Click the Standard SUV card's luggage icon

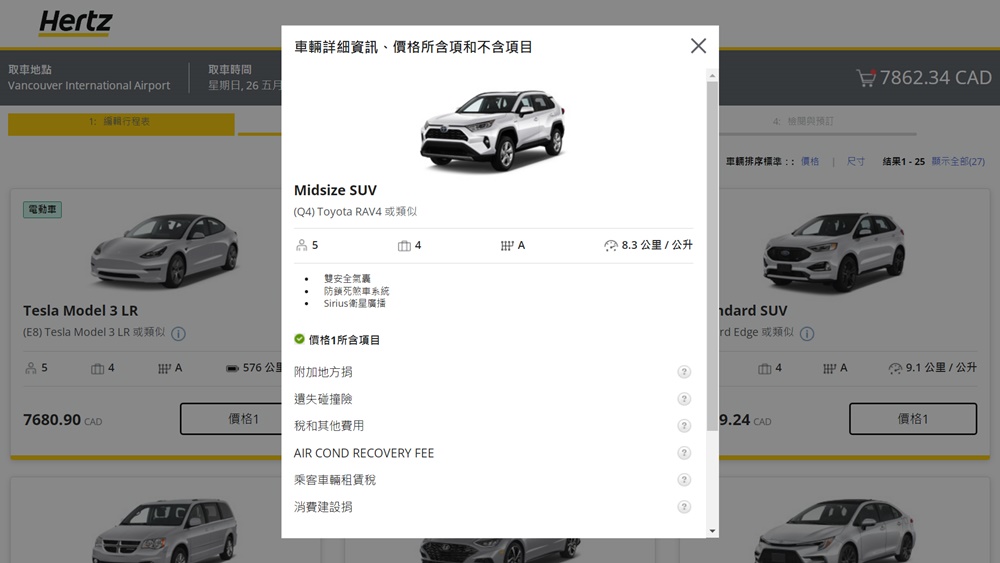click(x=765, y=368)
